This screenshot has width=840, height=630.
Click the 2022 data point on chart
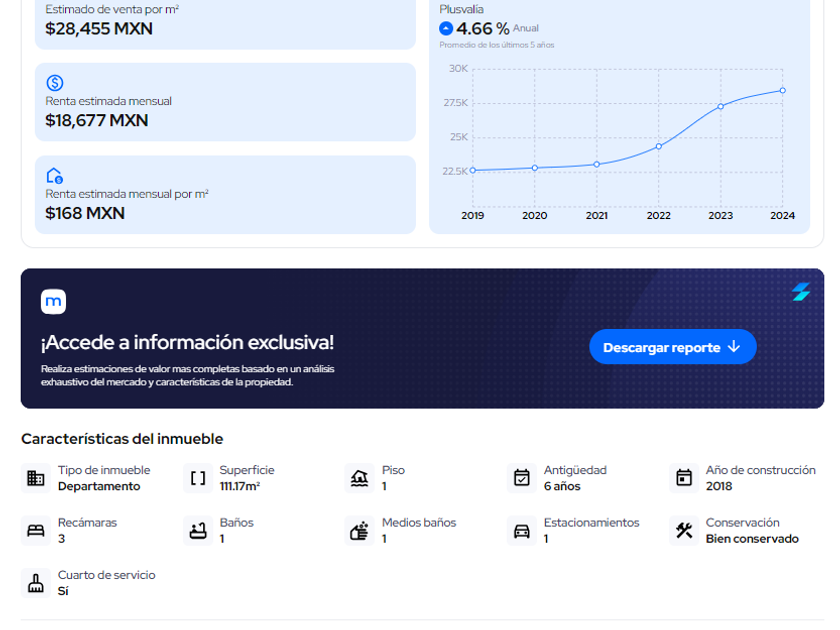658,146
